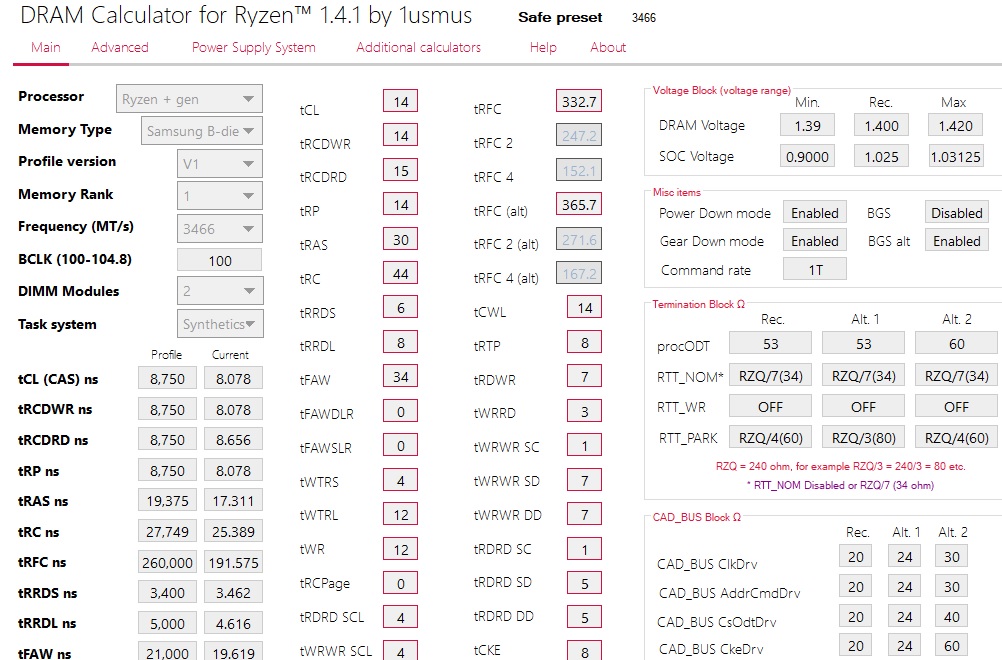
Task: Click the tCL value field 14
Action: (x=401, y=102)
